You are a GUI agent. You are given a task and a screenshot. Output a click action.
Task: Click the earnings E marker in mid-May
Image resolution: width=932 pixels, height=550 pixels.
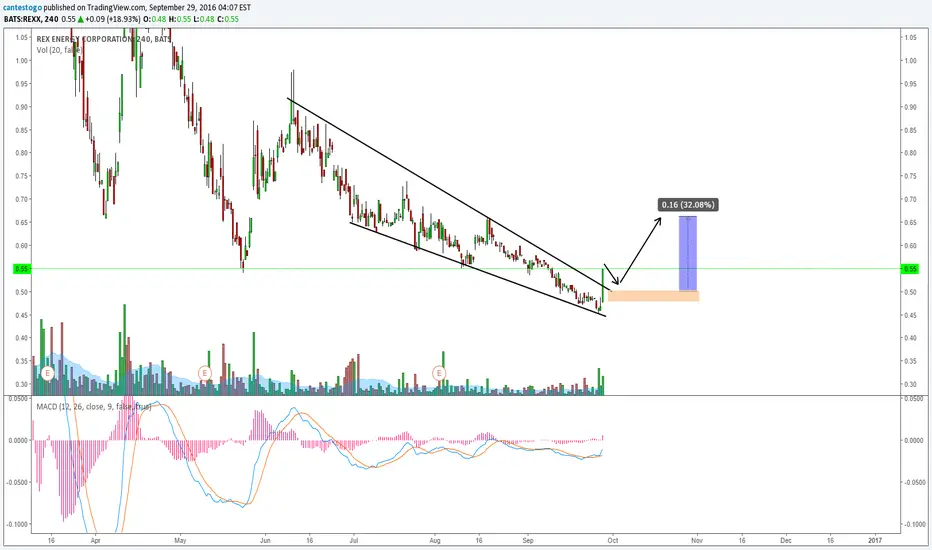(x=204, y=373)
